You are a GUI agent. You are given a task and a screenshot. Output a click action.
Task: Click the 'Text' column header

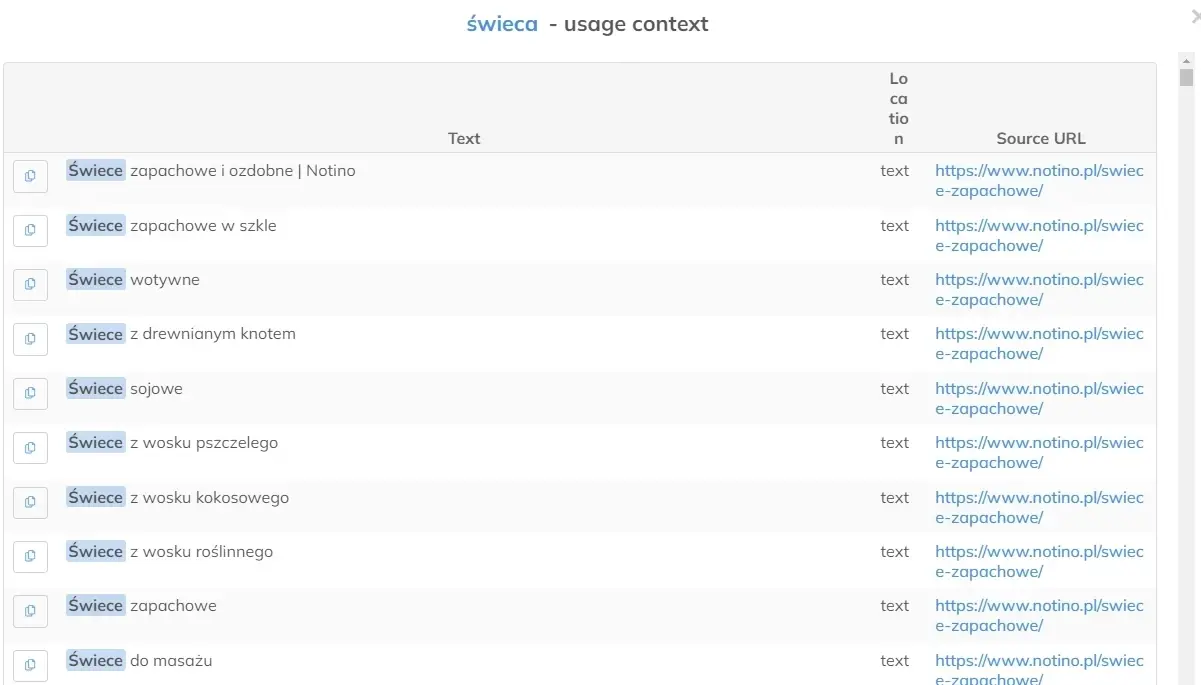463,138
